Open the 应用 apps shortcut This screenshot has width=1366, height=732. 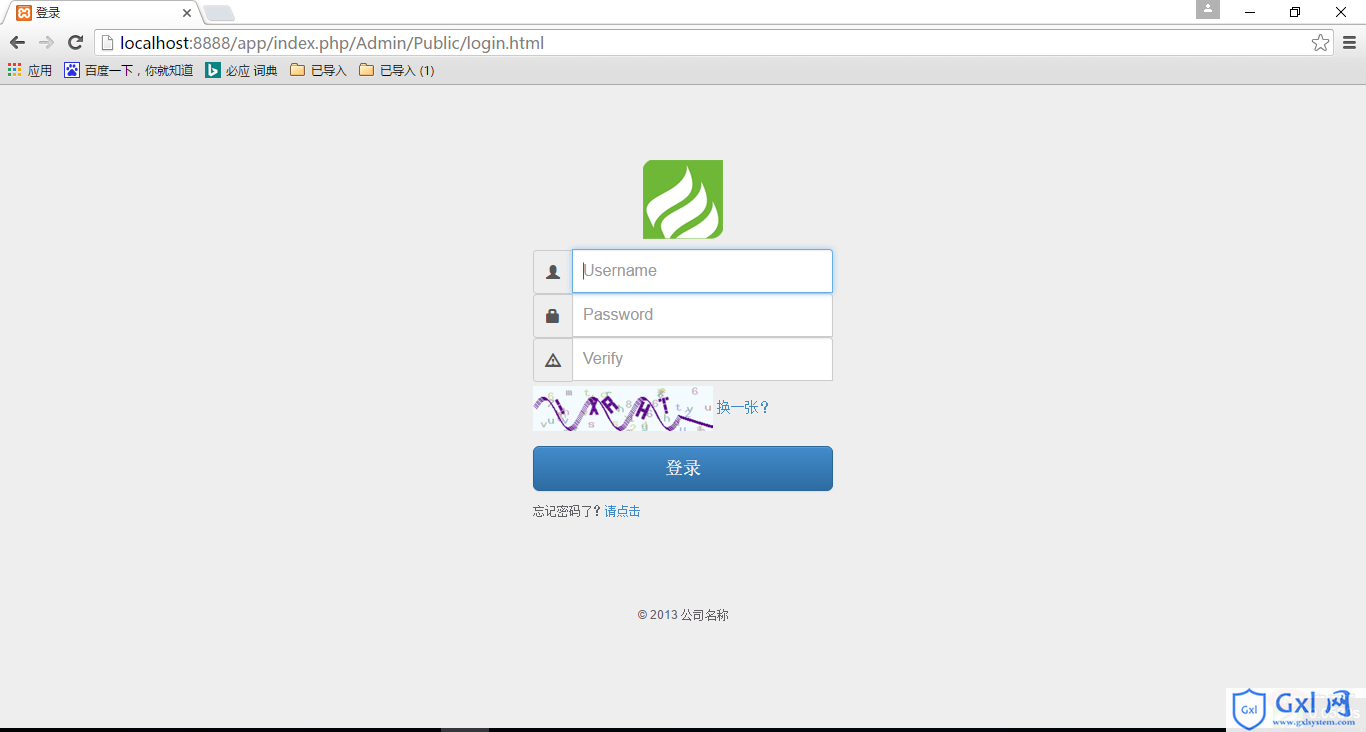click(30, 70)
